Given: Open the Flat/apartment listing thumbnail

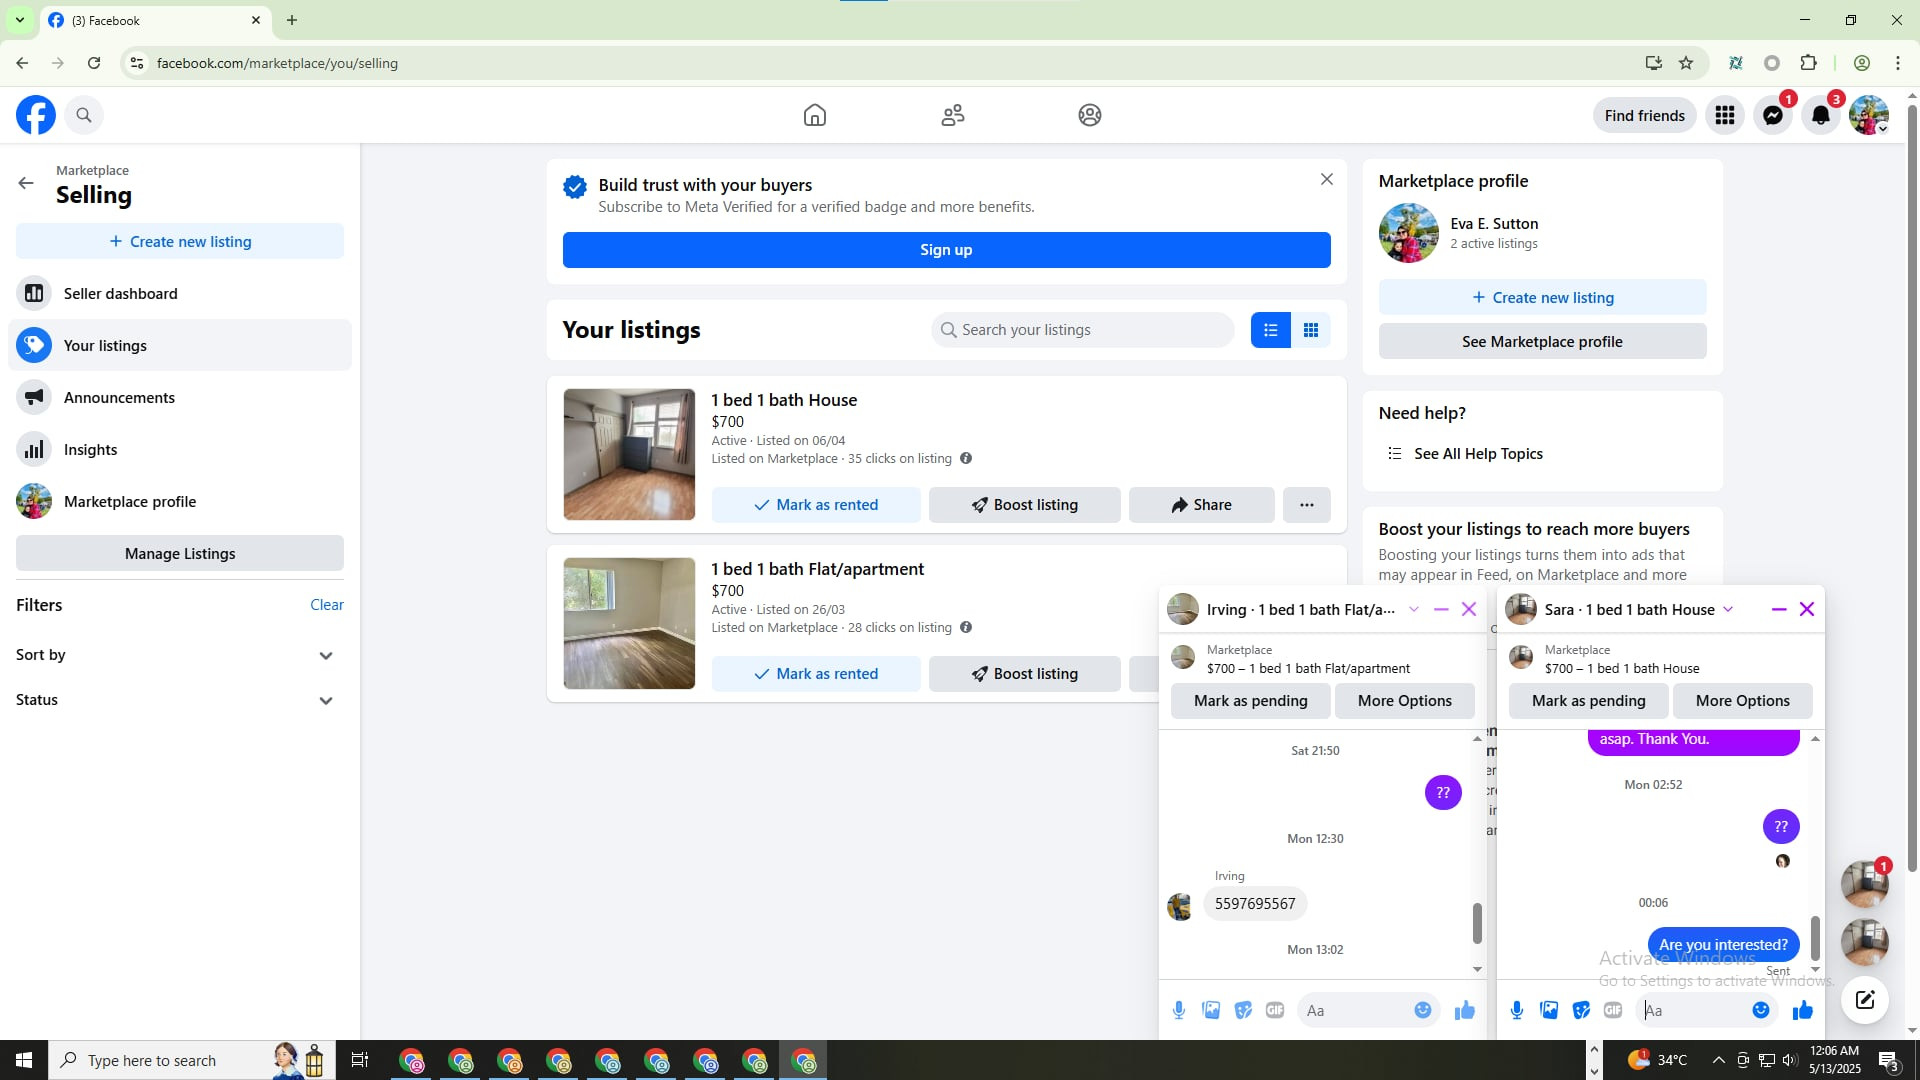Looking at the screenshot, I should [629, 624].
